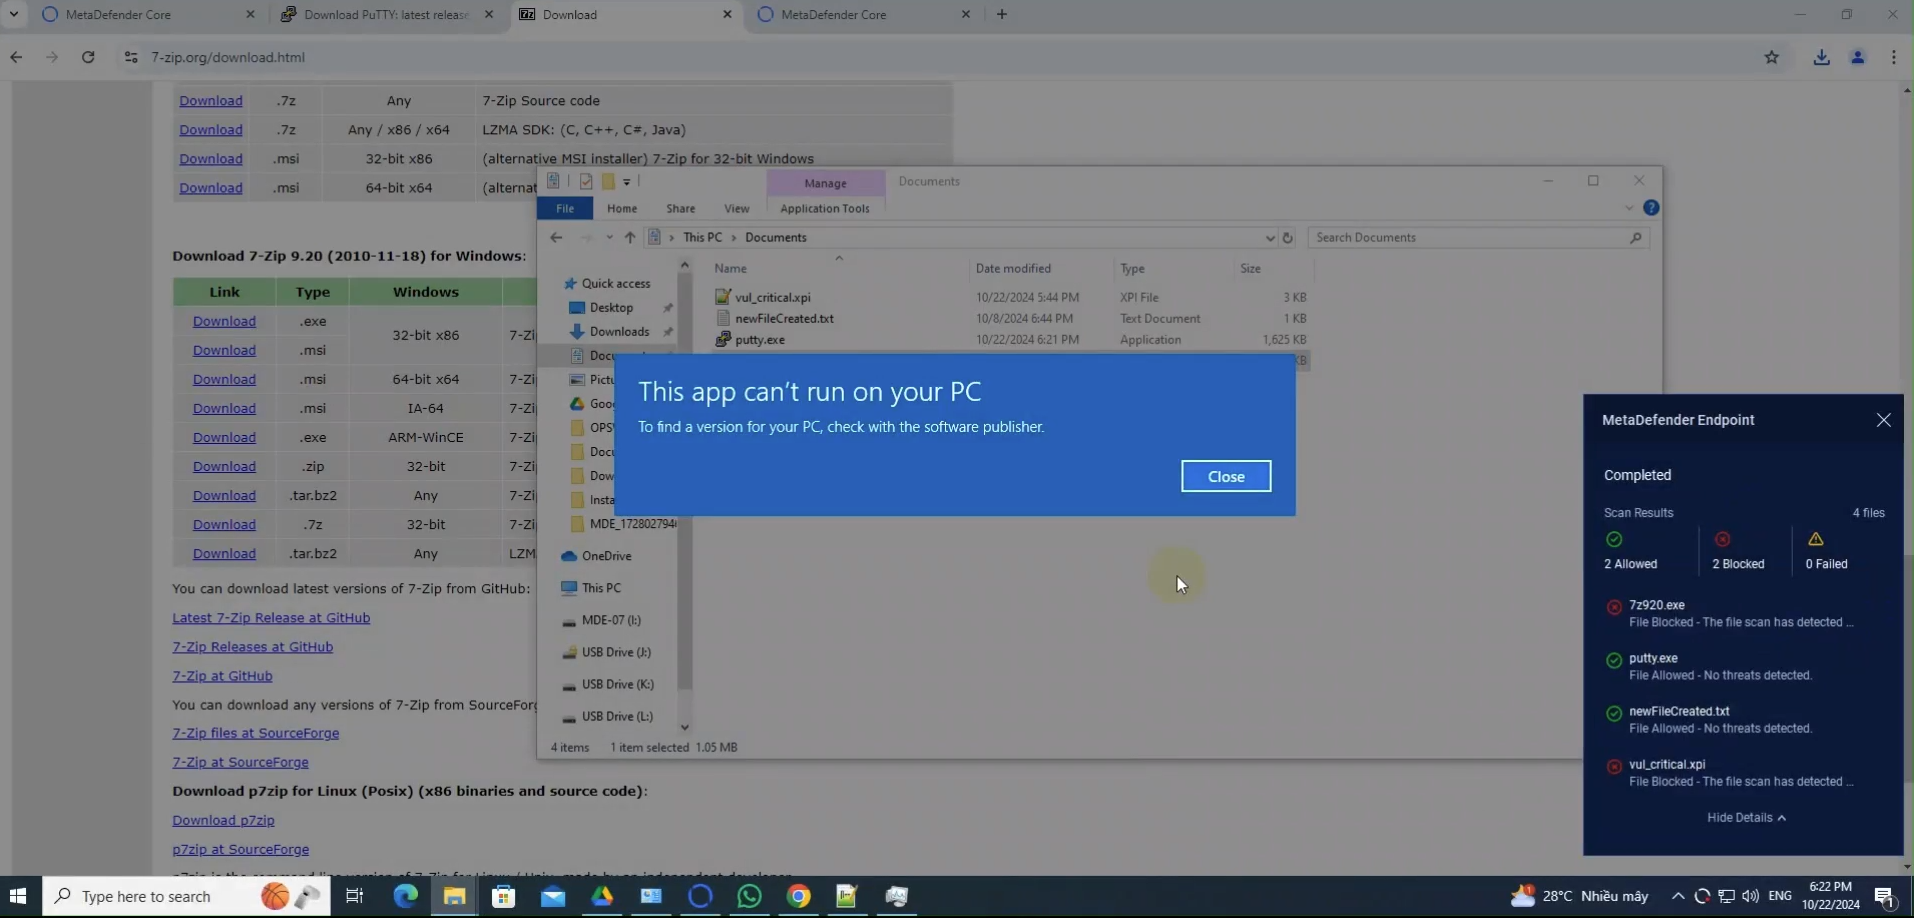This screenshot has height=918, width=1914.
Task: Open USB Drive (K:)
Action: click(617, 684)
